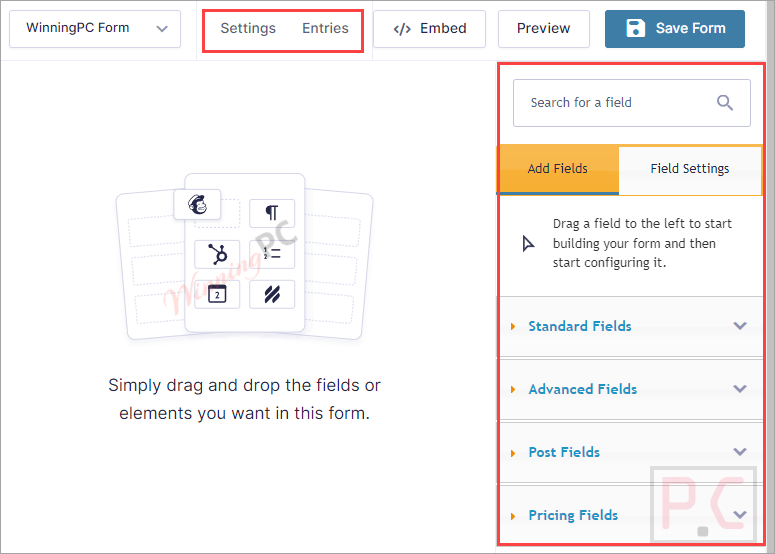The image size is (775, 554).
Task: Click the floppy disk save icon
Action: (635, 29)
